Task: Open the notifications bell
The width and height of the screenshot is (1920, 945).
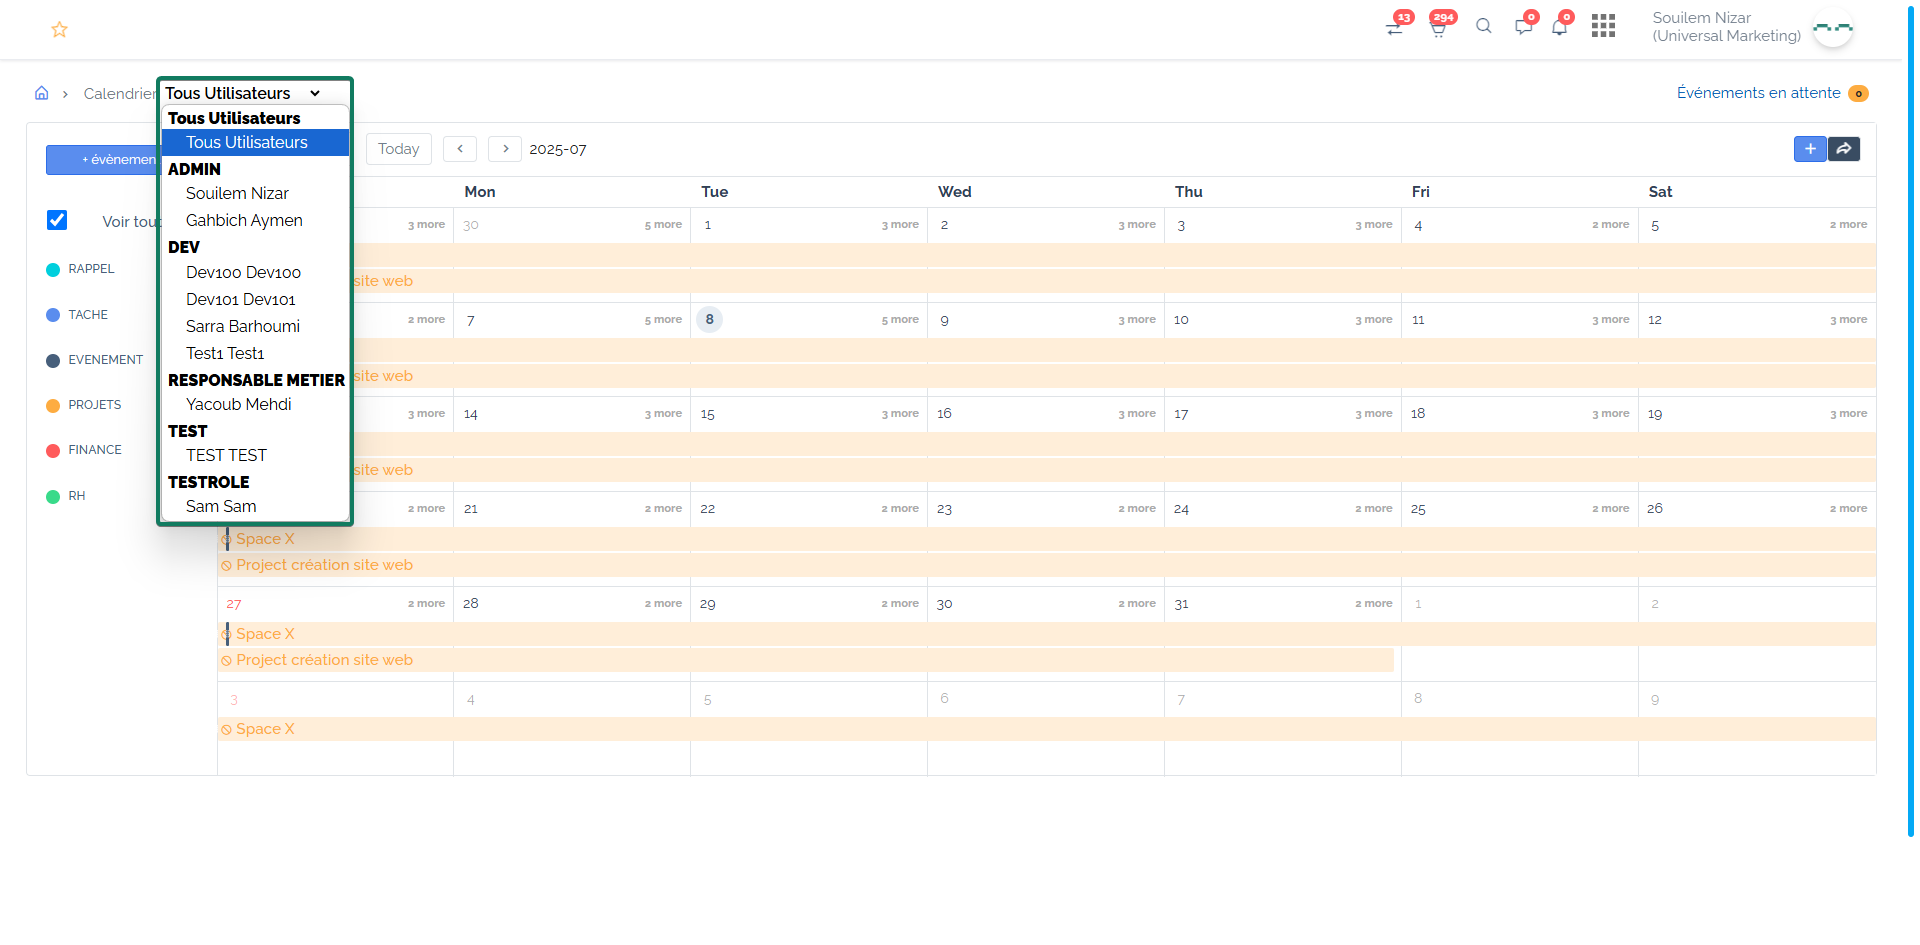Action: 1559,27
